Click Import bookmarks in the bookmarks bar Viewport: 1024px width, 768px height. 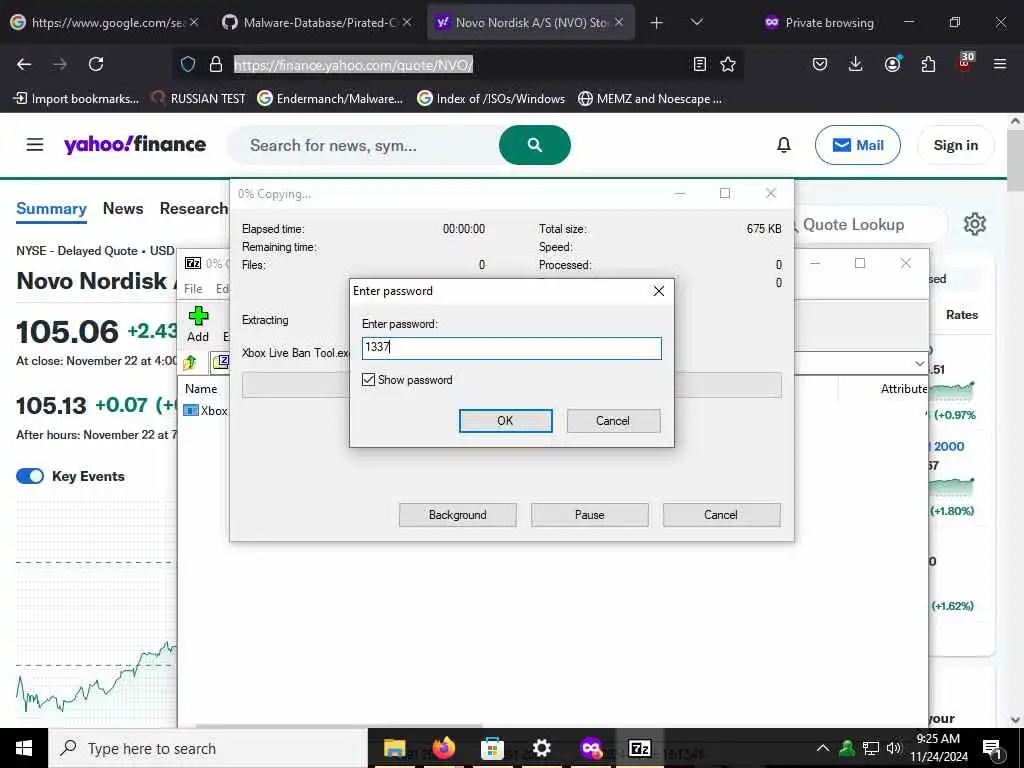pos(76,99)
